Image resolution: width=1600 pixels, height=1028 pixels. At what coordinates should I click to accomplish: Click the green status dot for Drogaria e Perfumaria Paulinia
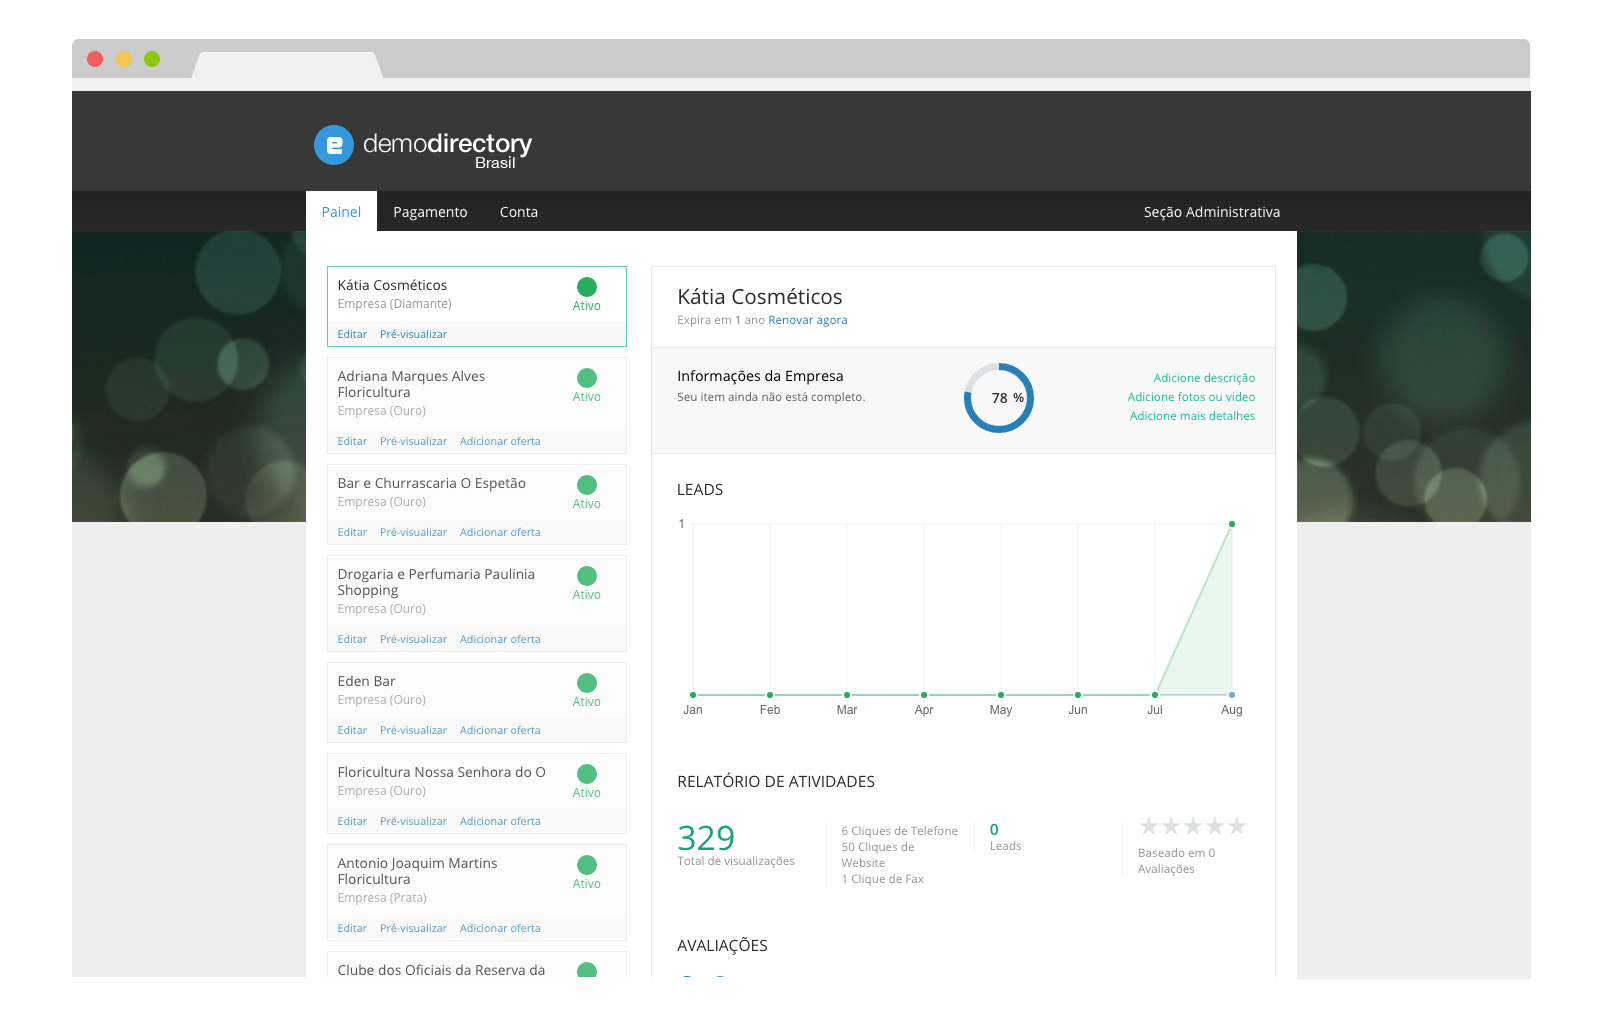pos(587,576)
